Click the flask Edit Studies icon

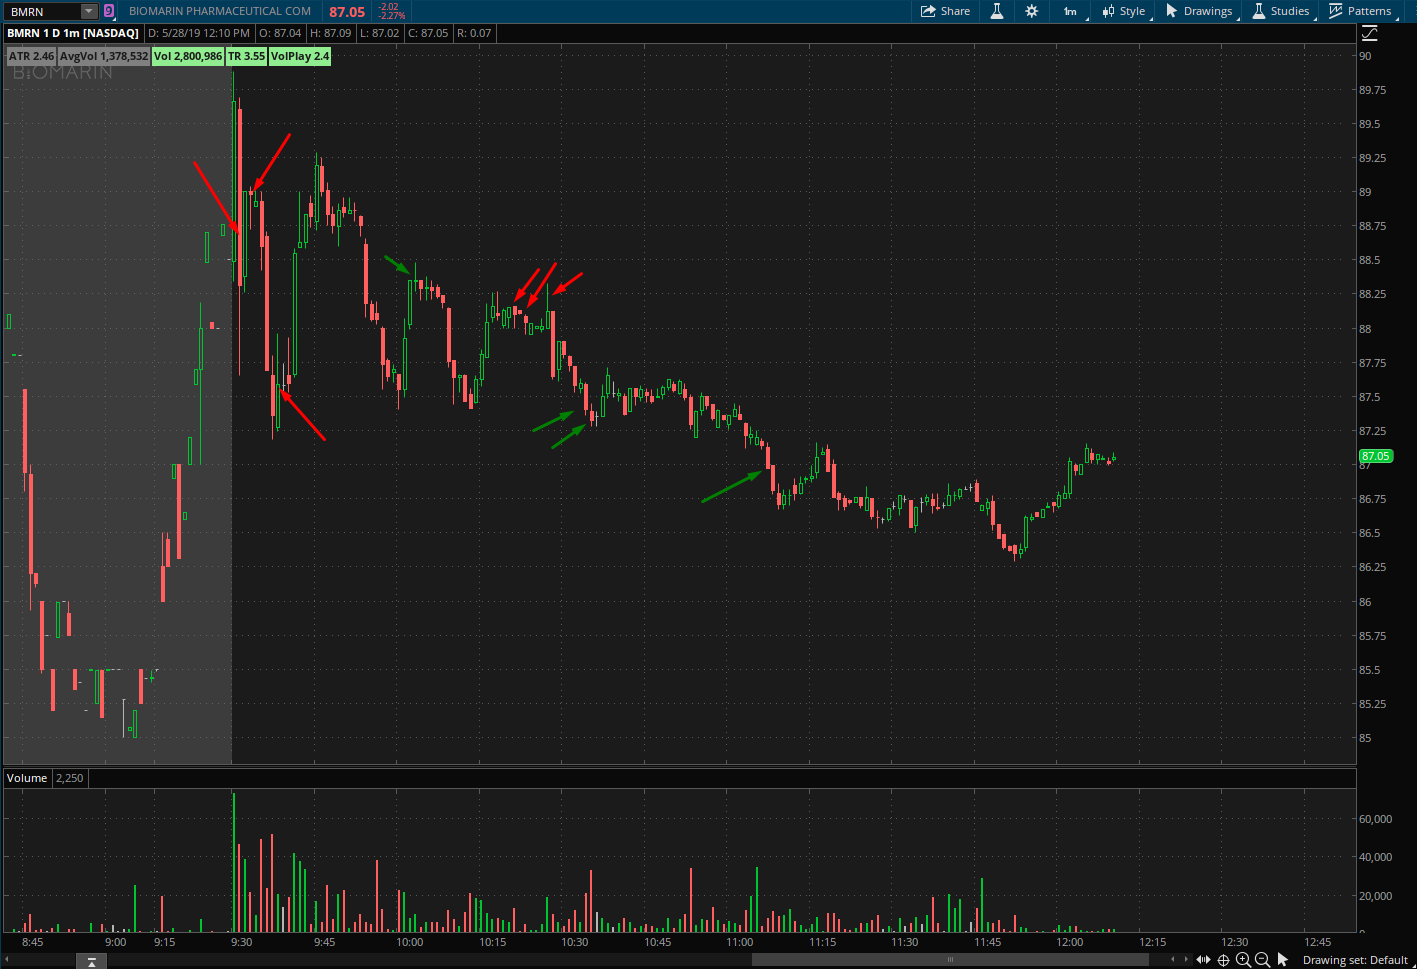pyautogui.click(x=997, y=11)
